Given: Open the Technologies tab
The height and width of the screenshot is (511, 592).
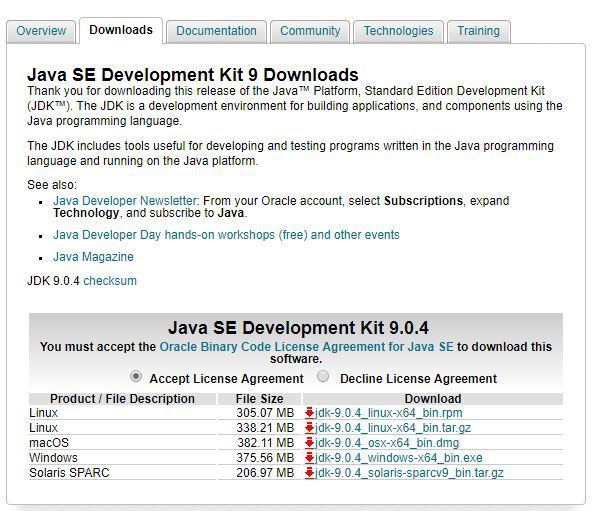Looking at the screenshot, I should (x=398, y=31).
